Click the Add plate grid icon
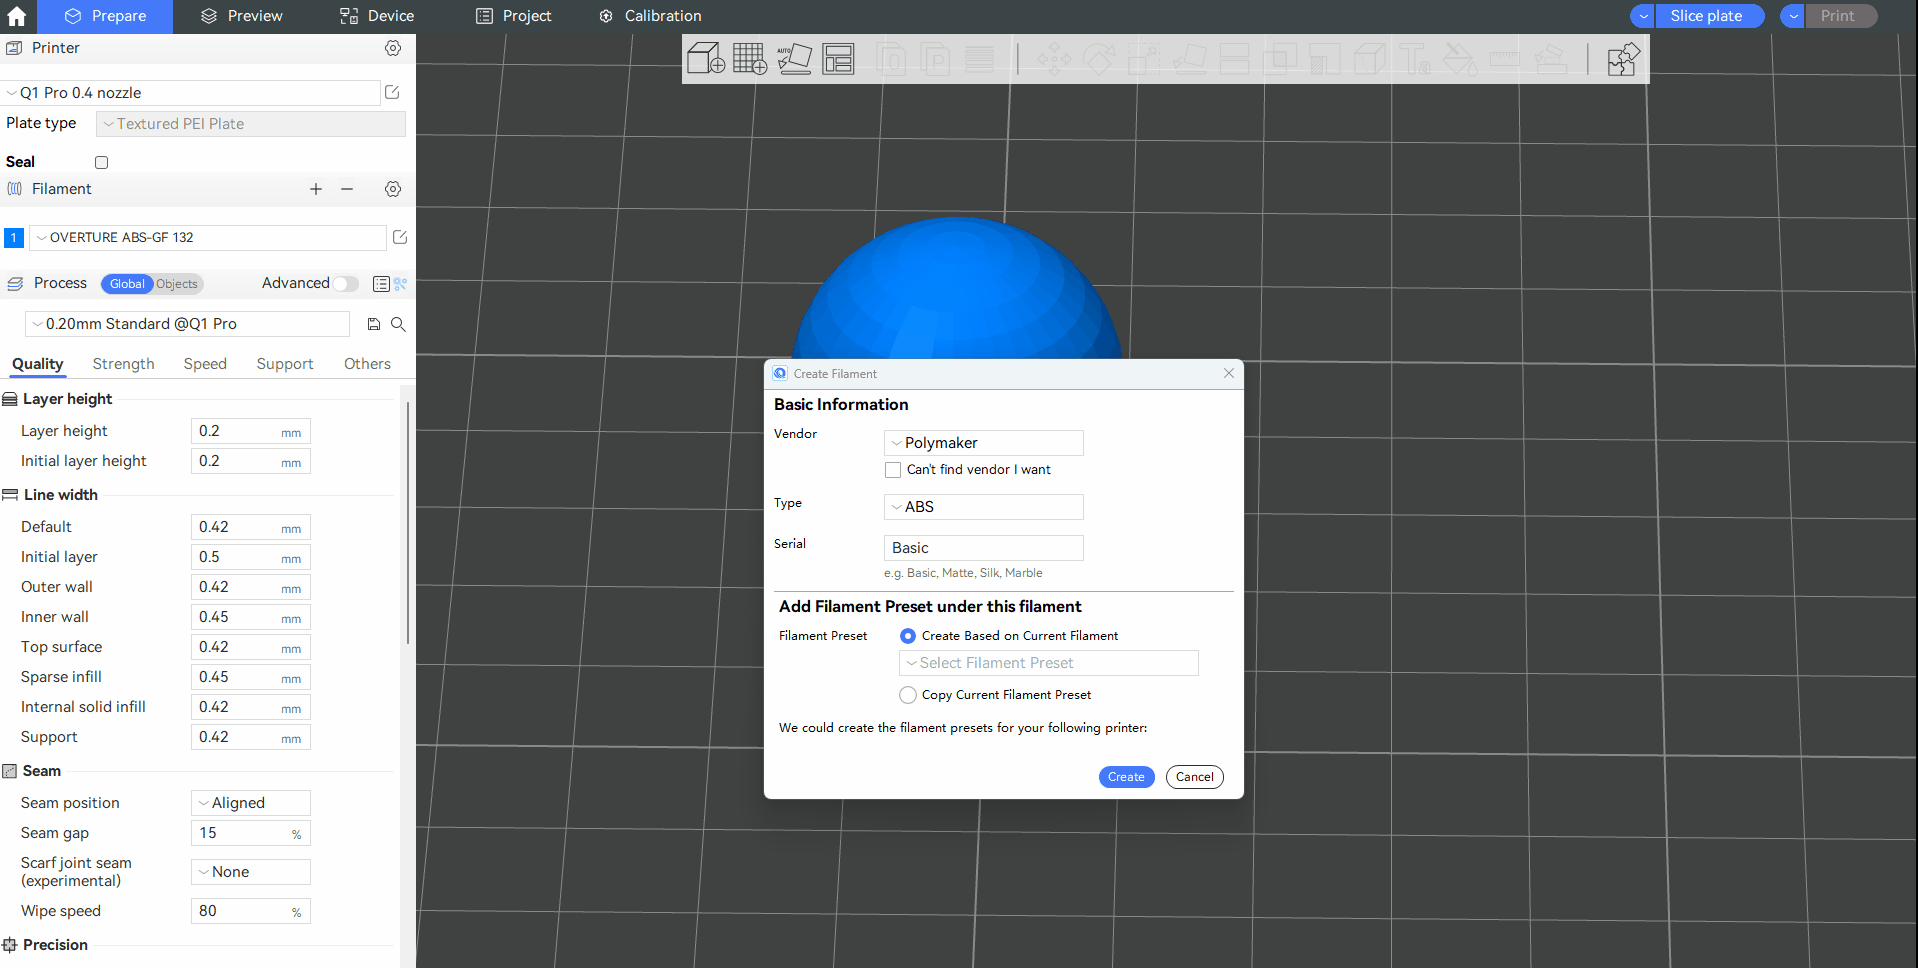This screenshot has height=968, width=1918. click(749, 59)
